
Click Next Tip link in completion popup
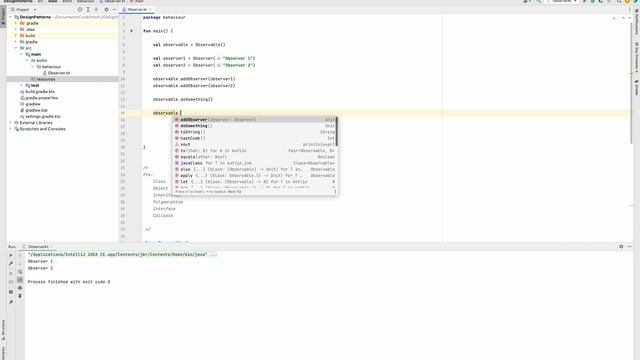(234, 191)
